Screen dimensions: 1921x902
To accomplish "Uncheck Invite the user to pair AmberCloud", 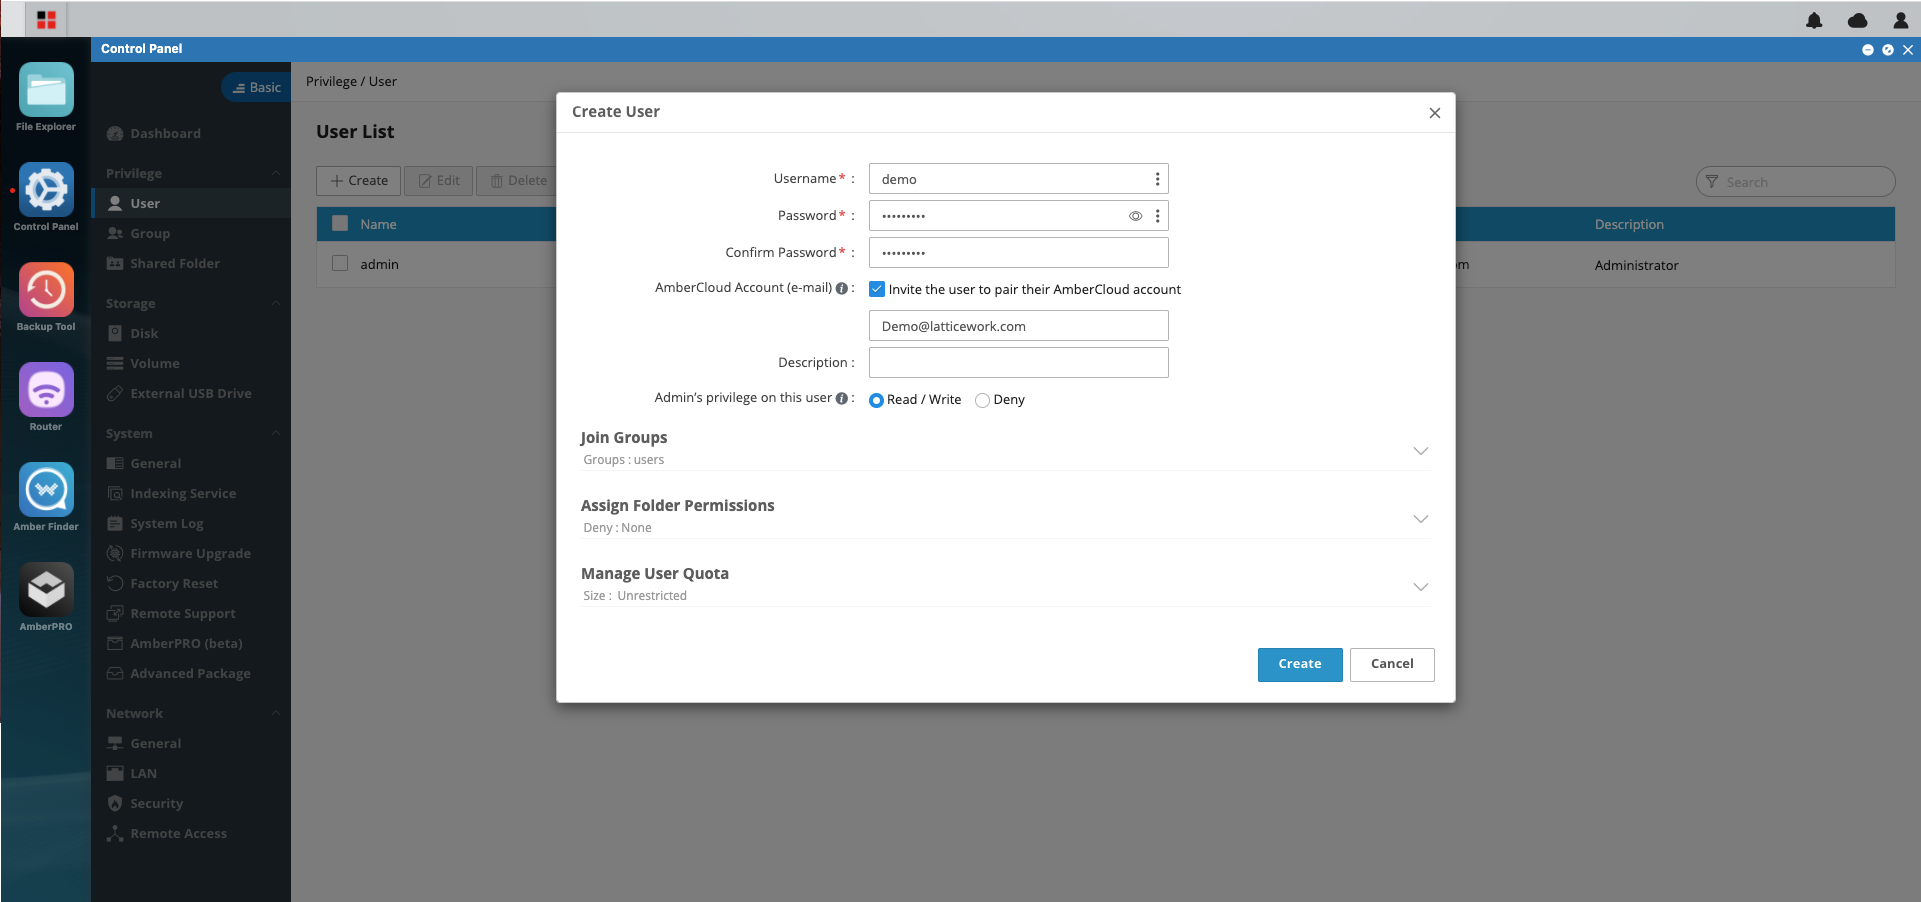I will coord(877,289).
